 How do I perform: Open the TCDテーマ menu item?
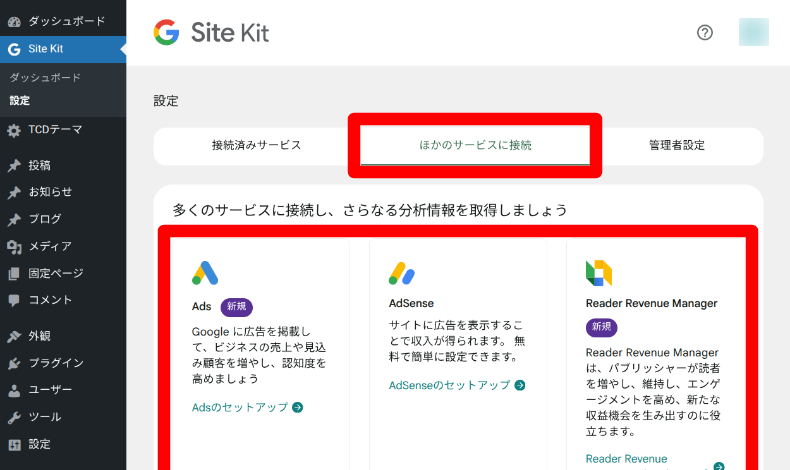pyautogui.click(x=63, y=130)
